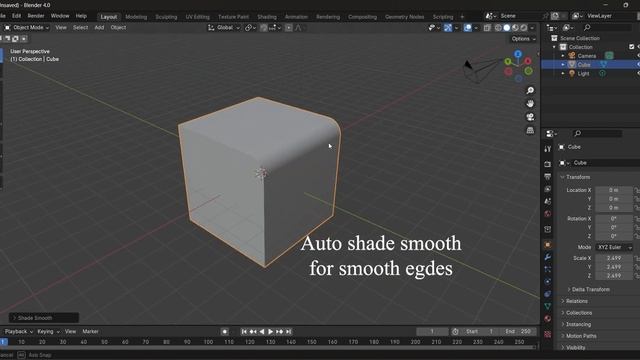
Task: Play animation forward in timeline
Action: 270,332
